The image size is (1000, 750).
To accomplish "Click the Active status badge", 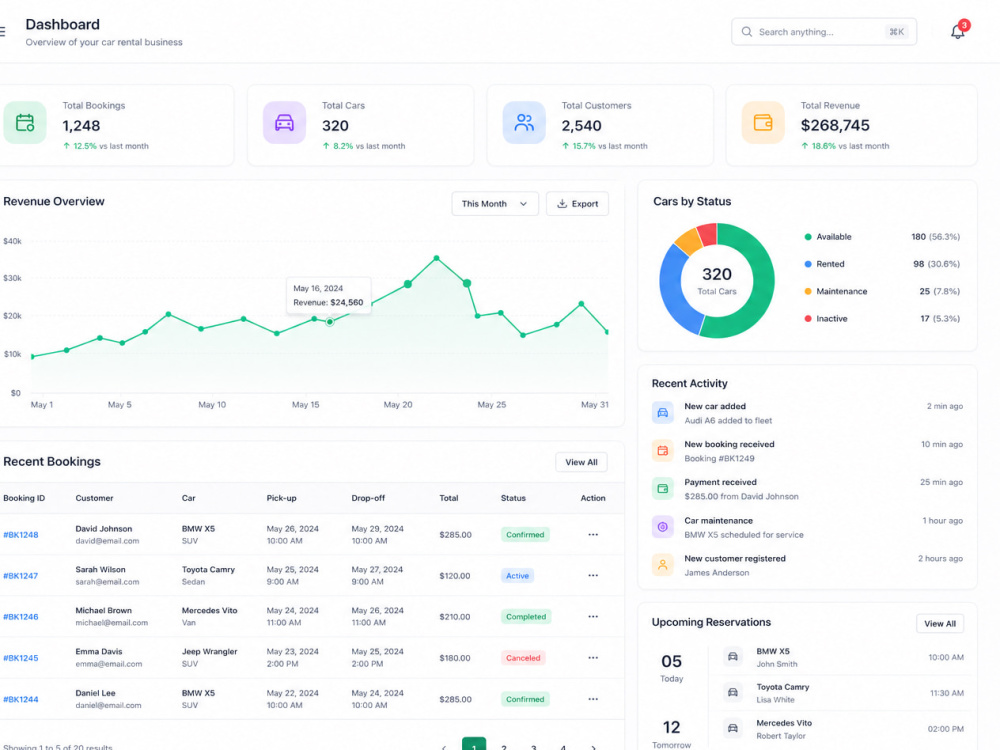I will 517,575.
